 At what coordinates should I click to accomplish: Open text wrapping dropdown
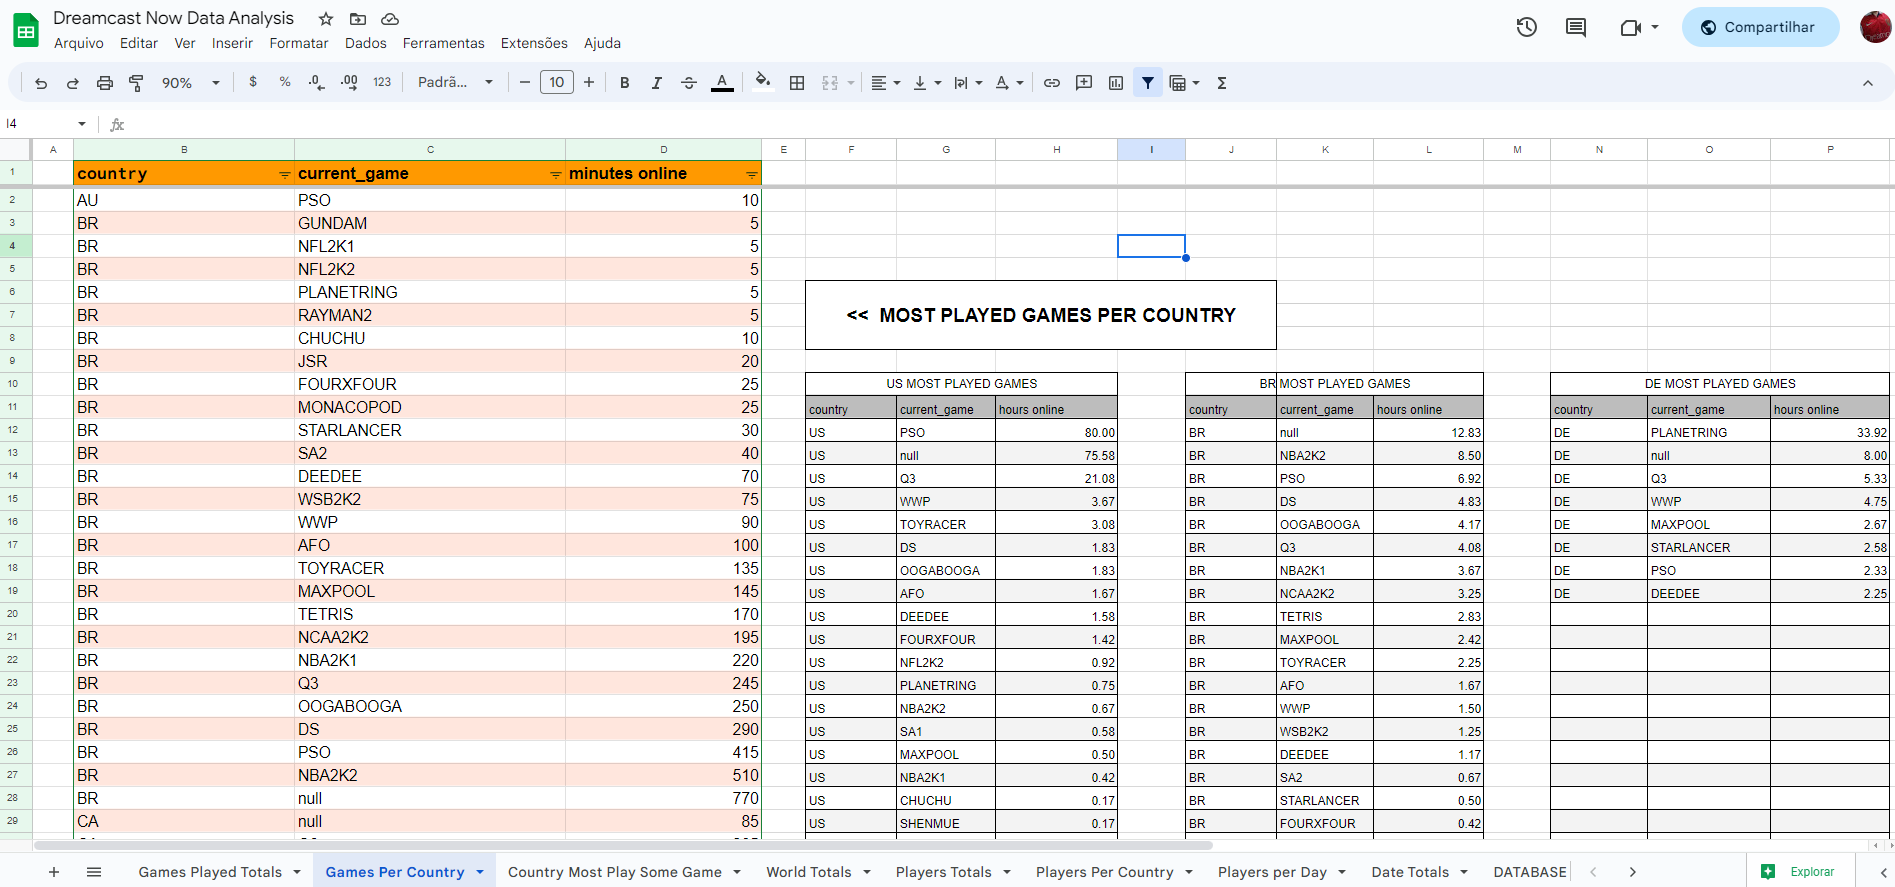pyautogui.click(x=968, y=83)
